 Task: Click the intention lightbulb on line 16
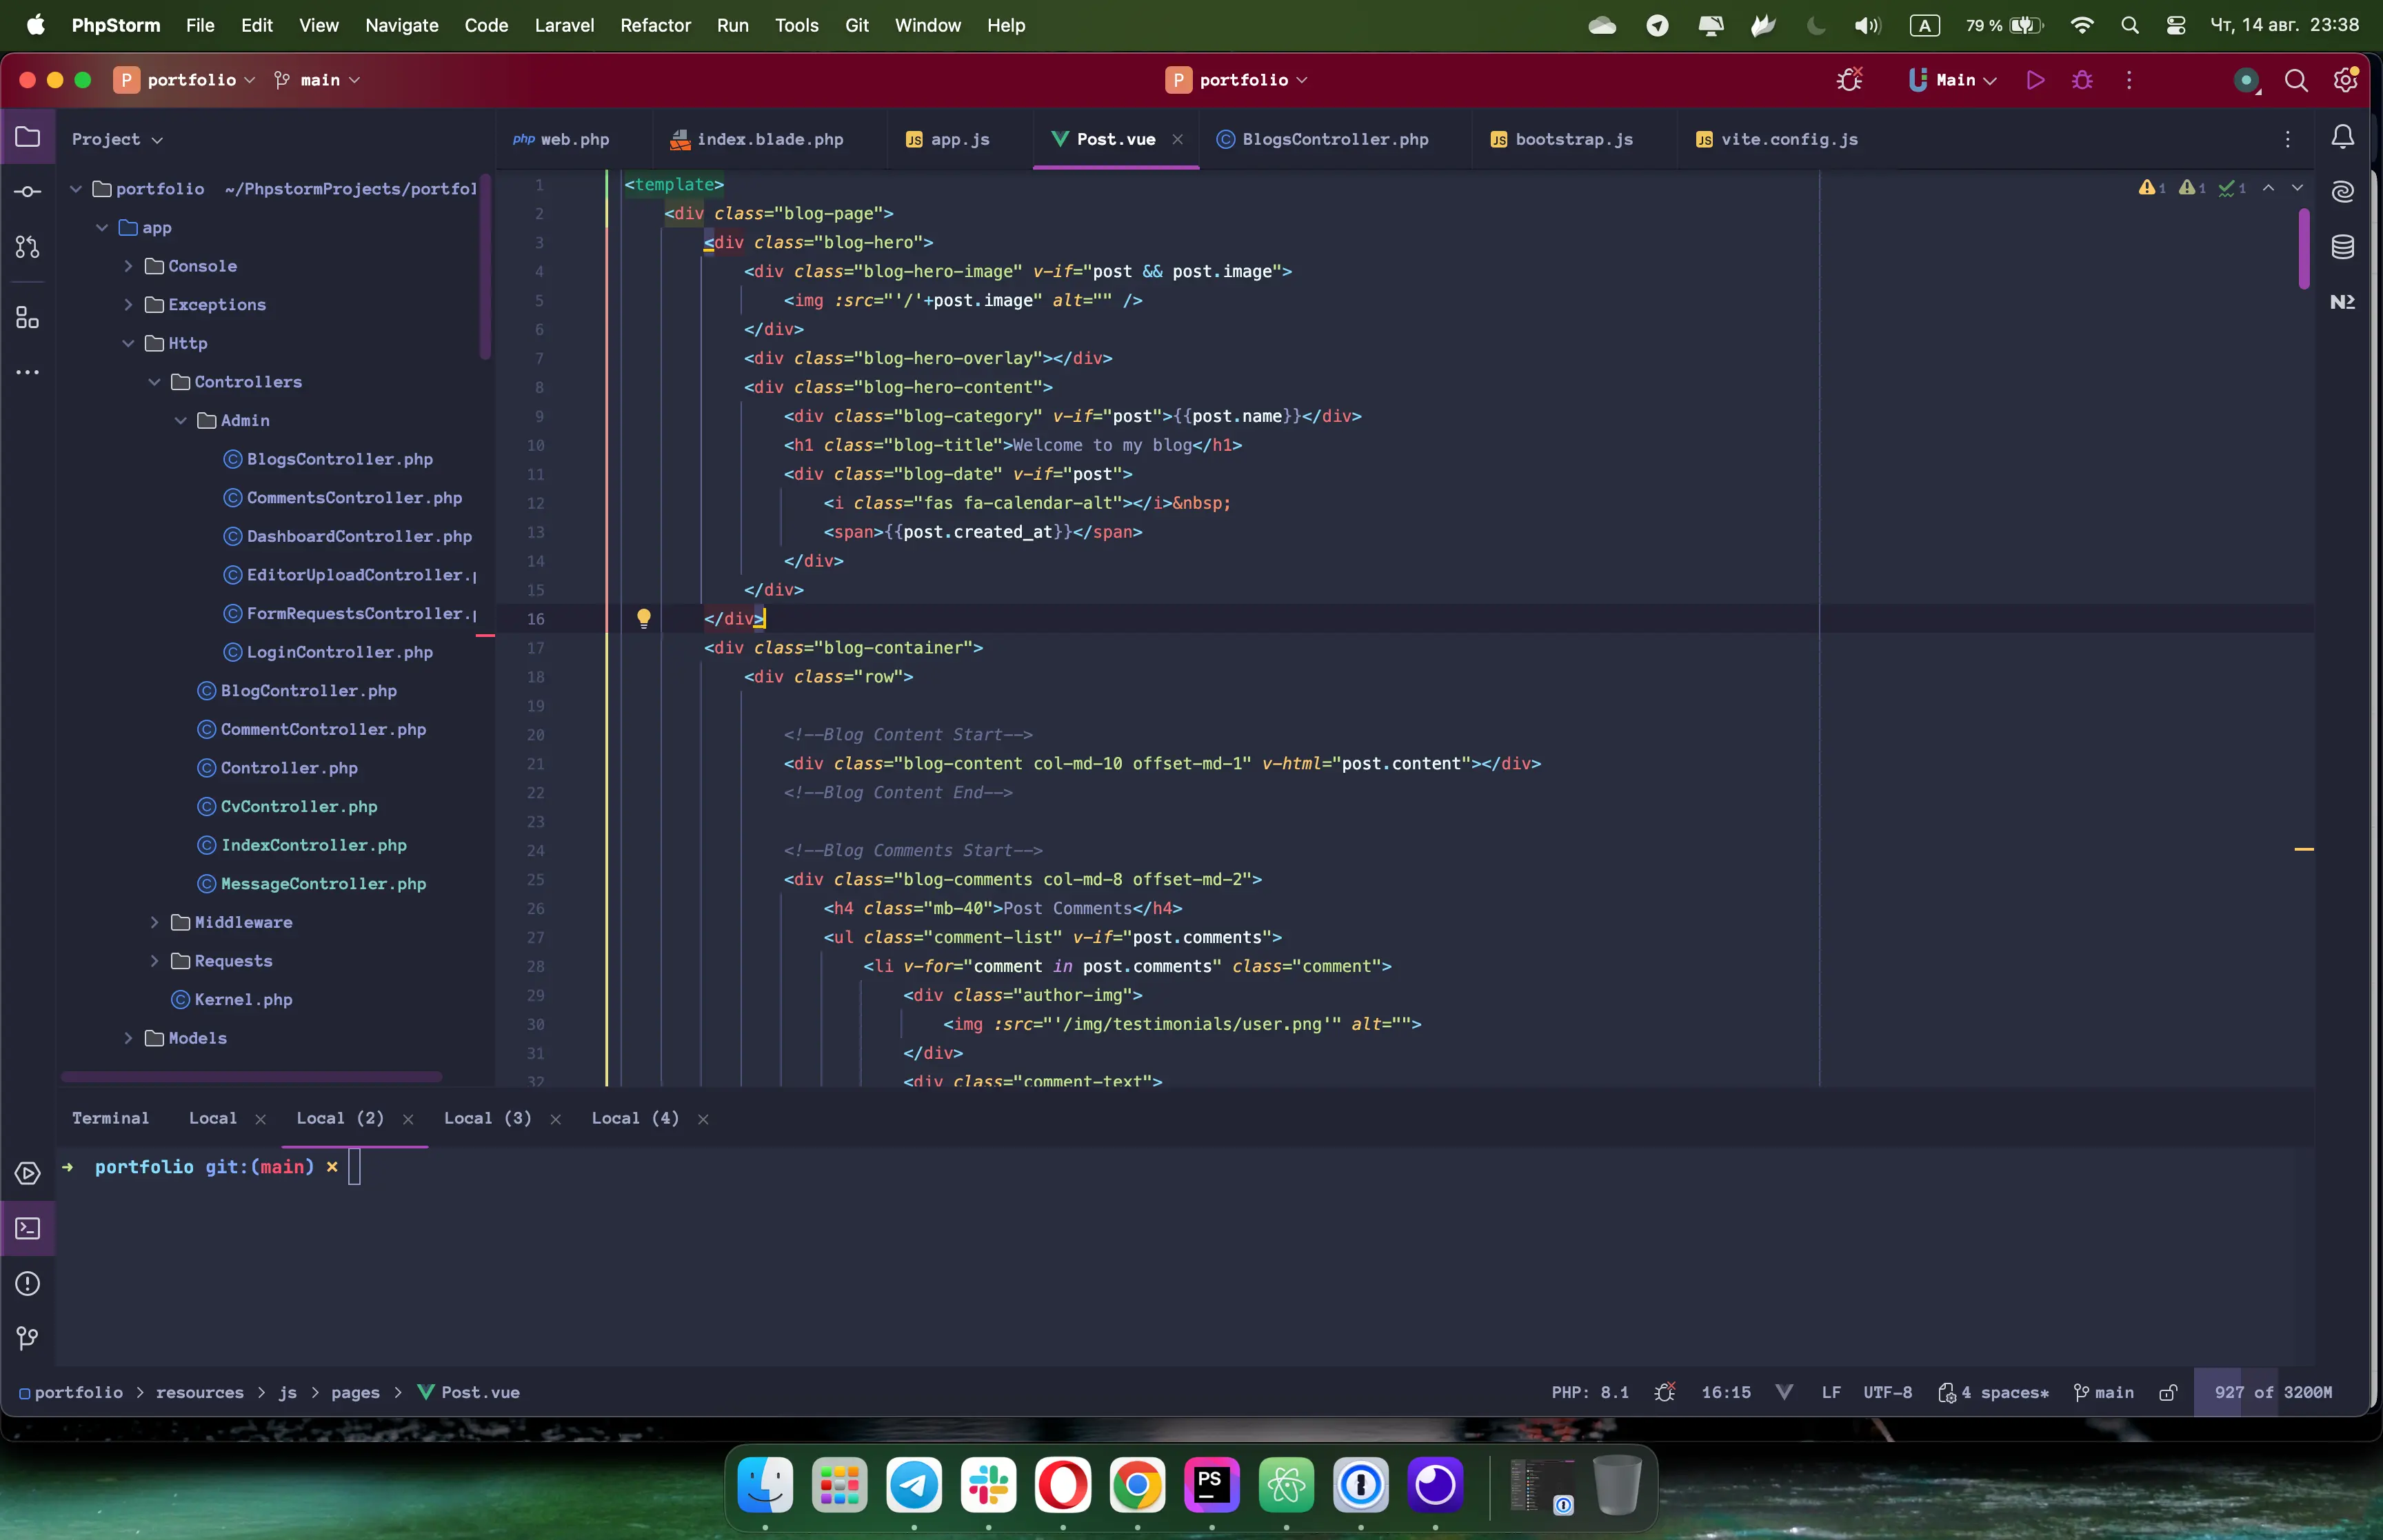[x=644, y=618]
